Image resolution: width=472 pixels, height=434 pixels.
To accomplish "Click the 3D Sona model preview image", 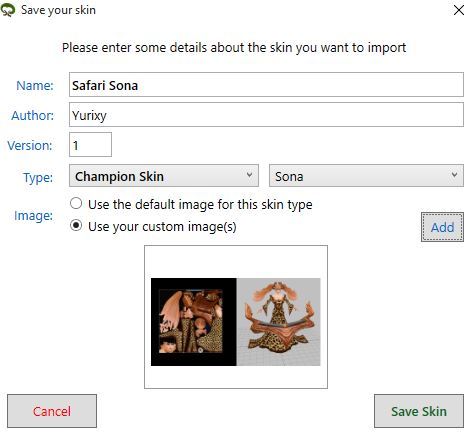I will (279, 322).
